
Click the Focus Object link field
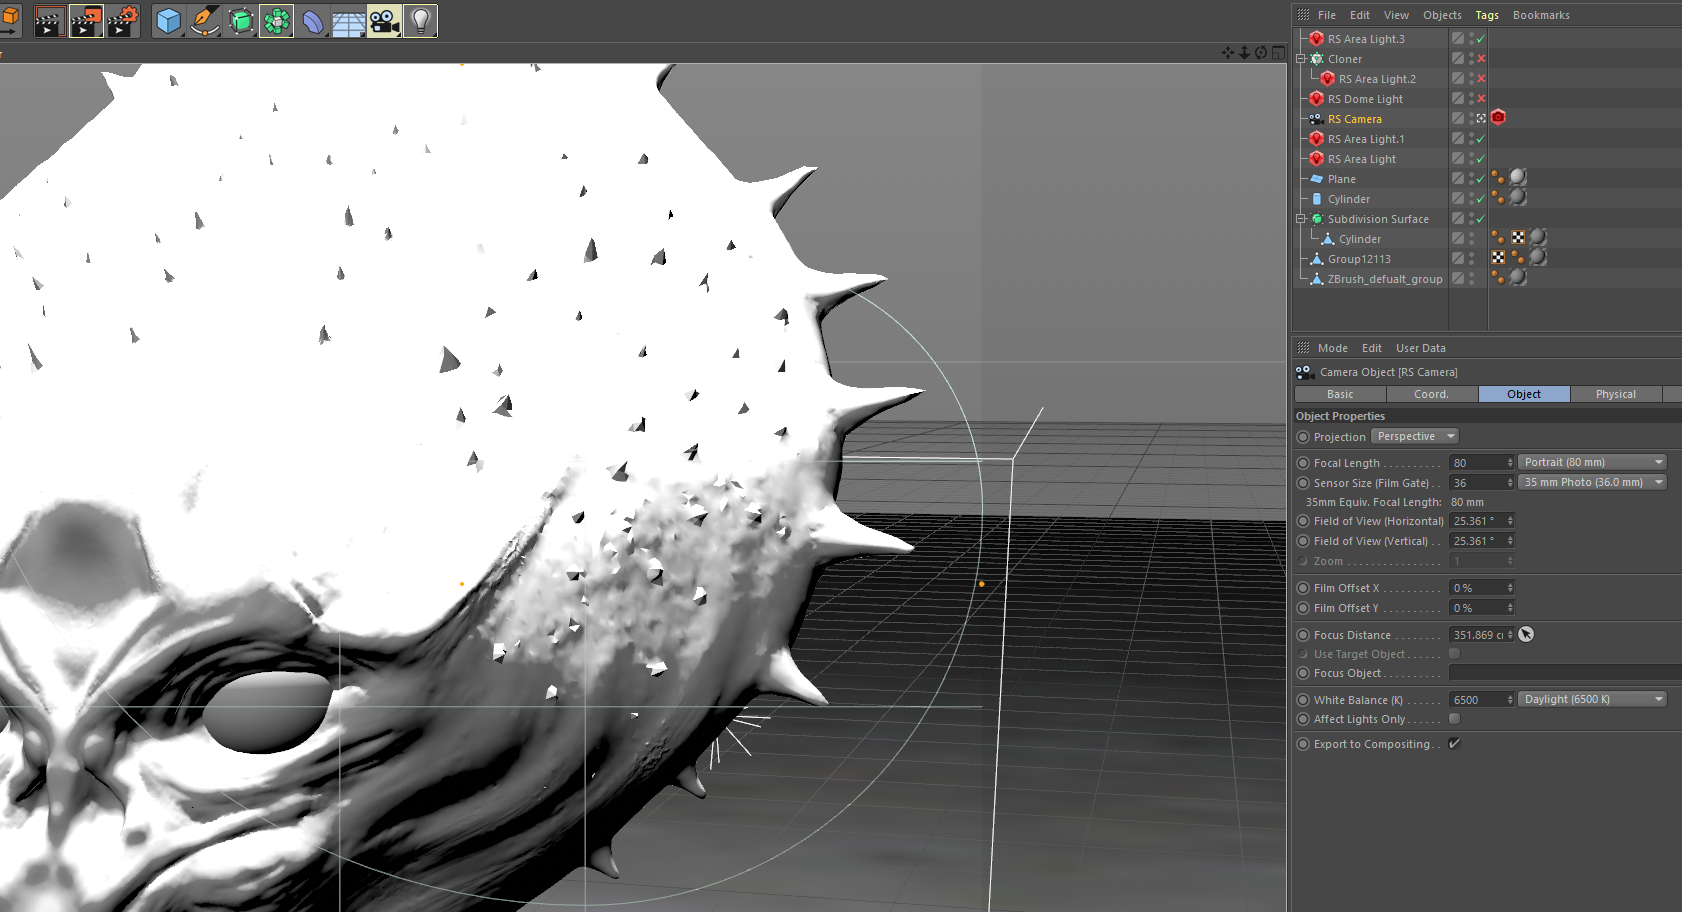point(1565,673)
